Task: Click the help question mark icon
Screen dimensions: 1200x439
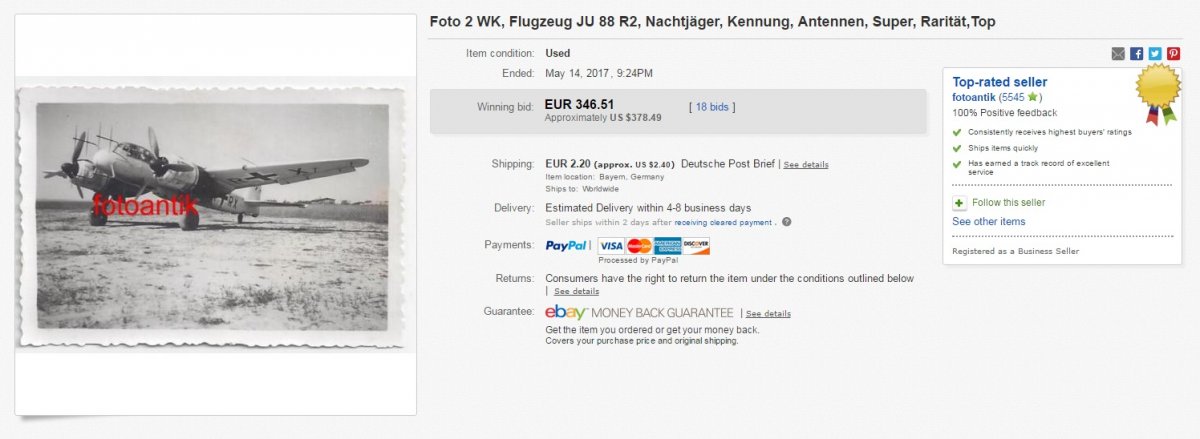Action: (x=787, y=222)
